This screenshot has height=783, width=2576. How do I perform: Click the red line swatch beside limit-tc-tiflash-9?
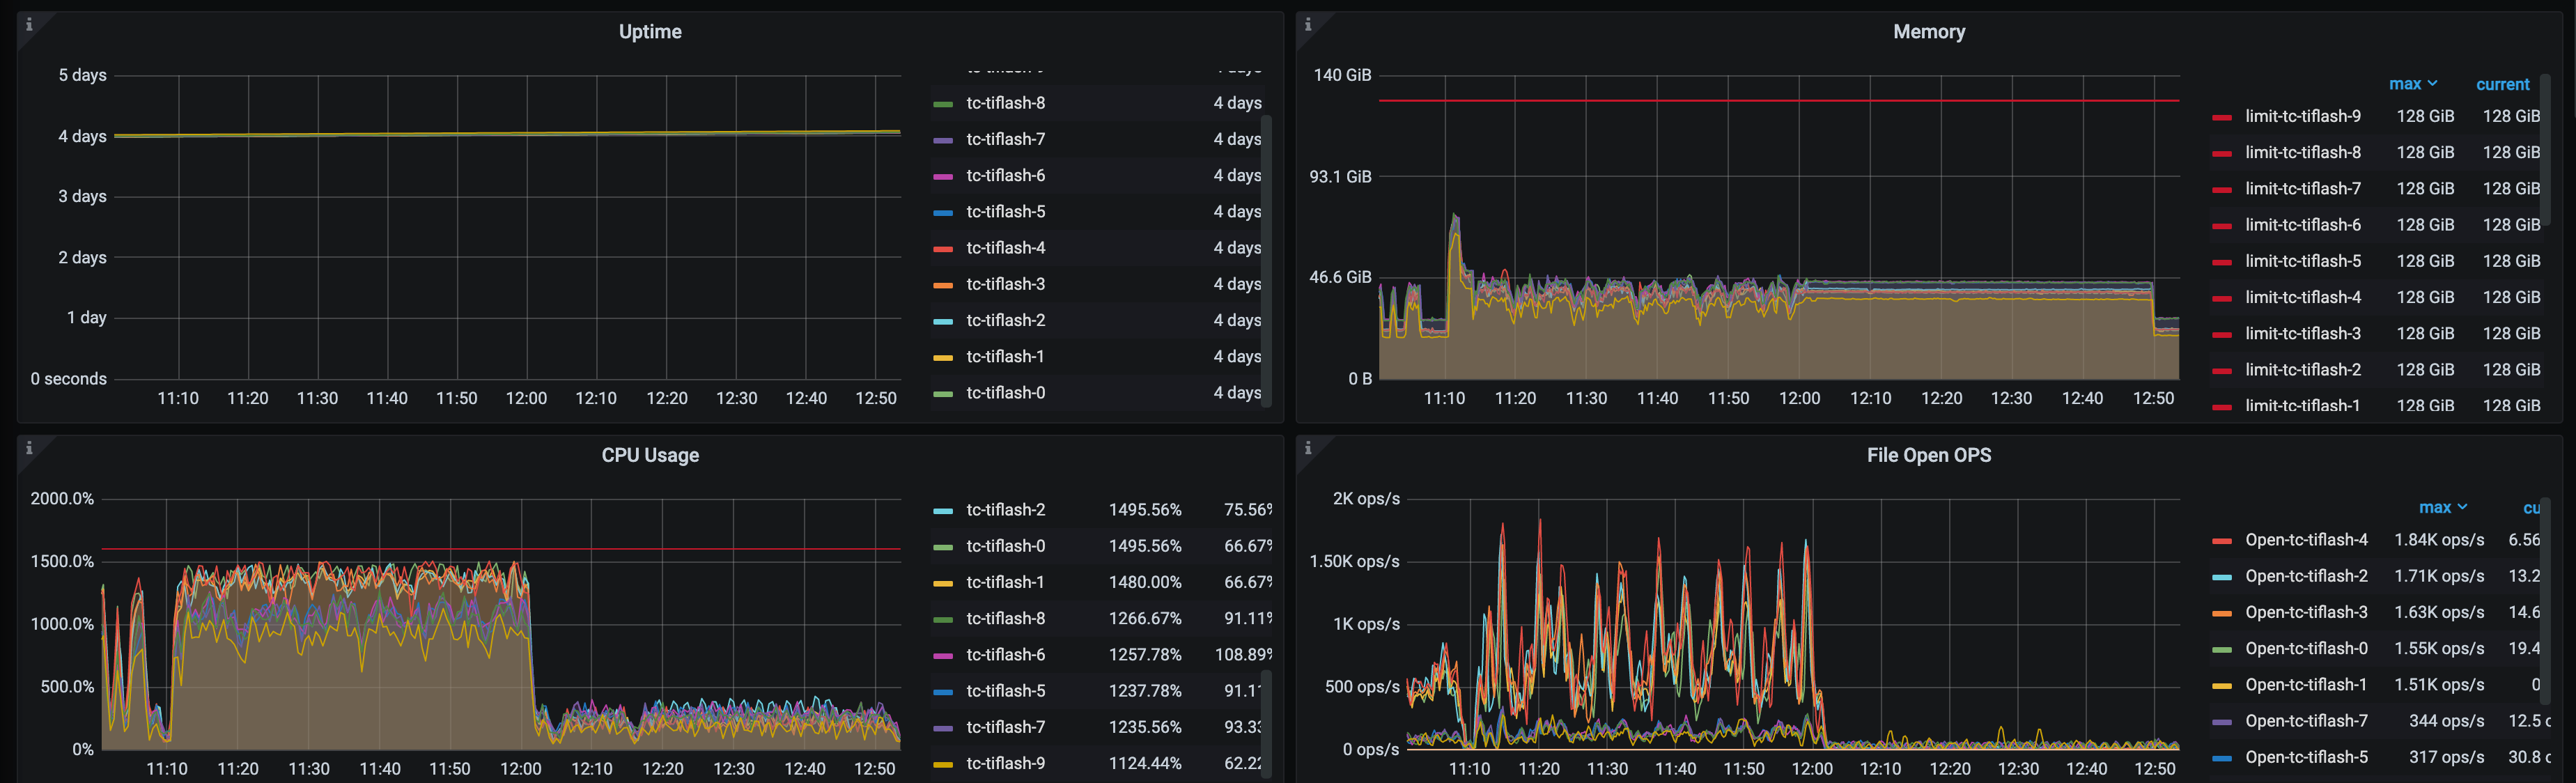click(x=2222, y=116)
